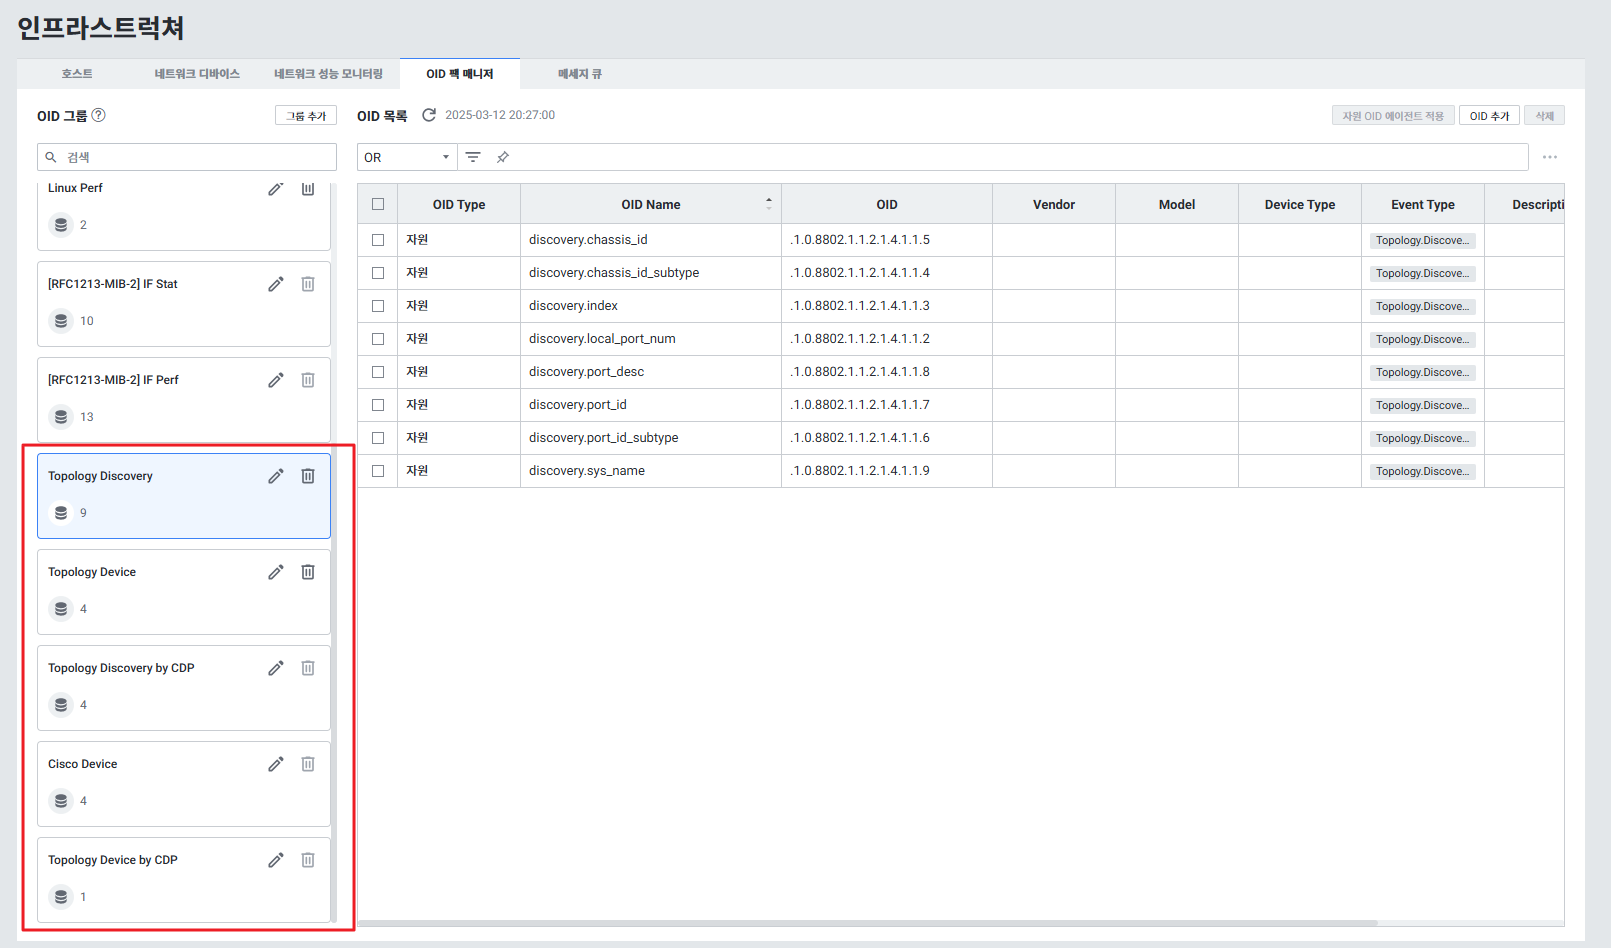The image size is (1611, 948).
Task: Switch to the 네트워크 디바이스 tab
Action: [197, 74]
